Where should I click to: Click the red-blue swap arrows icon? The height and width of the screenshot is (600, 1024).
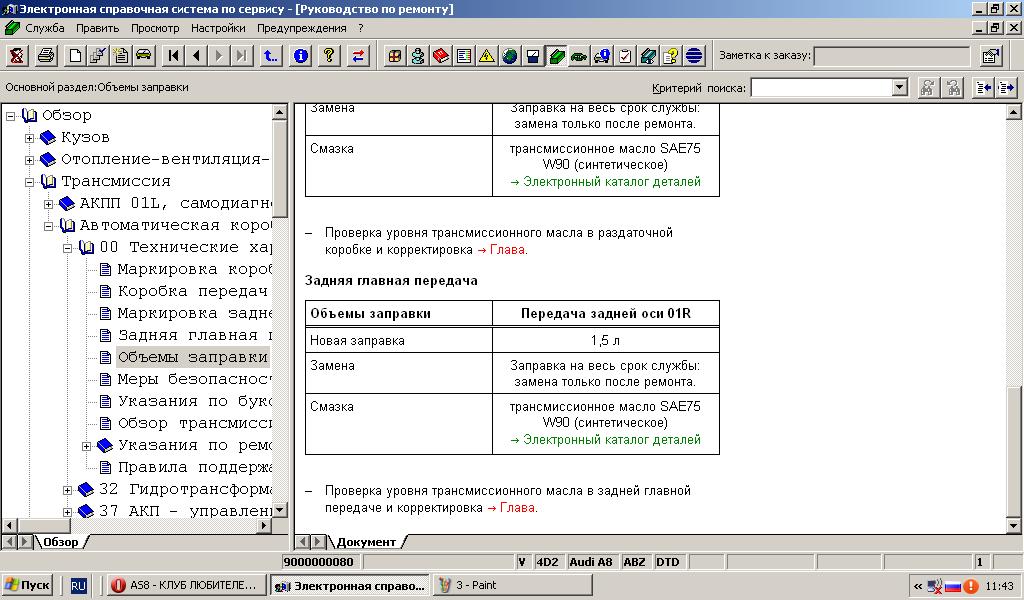point(357,56)
